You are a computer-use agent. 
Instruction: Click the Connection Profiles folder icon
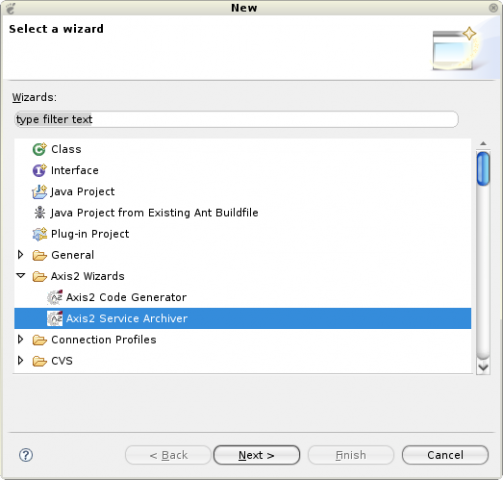(40, 340)
